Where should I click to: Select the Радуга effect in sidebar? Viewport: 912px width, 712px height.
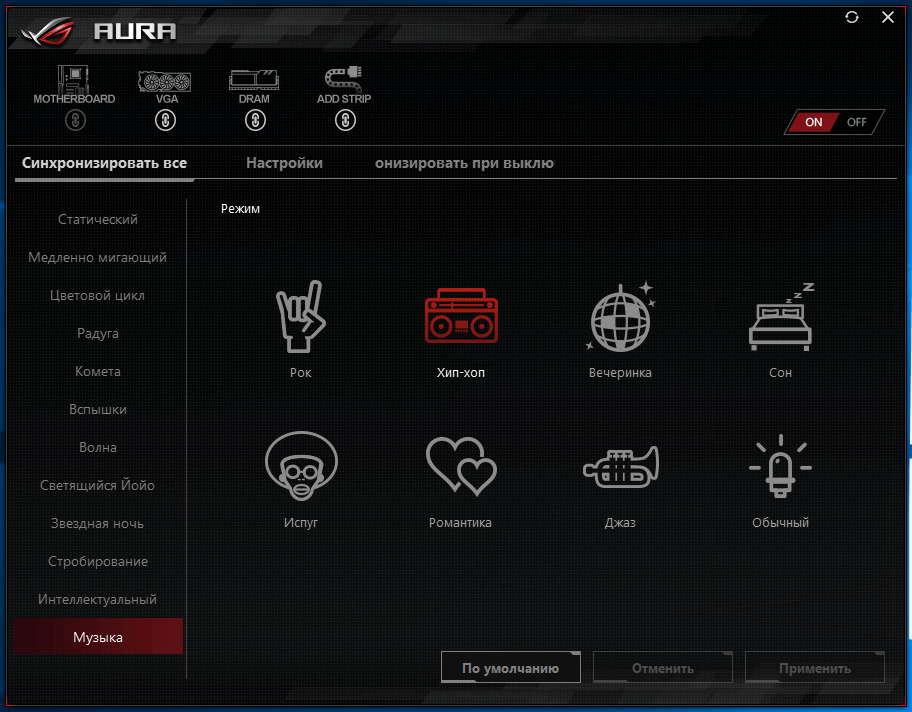click(98, 333)
